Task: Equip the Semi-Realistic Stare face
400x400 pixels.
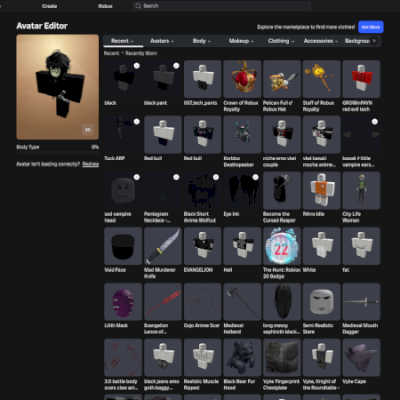Action: pos(322,302)
